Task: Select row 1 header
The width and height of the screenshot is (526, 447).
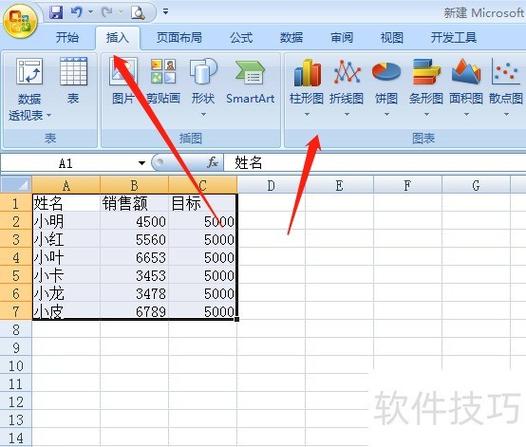Action: coord(16,203)
